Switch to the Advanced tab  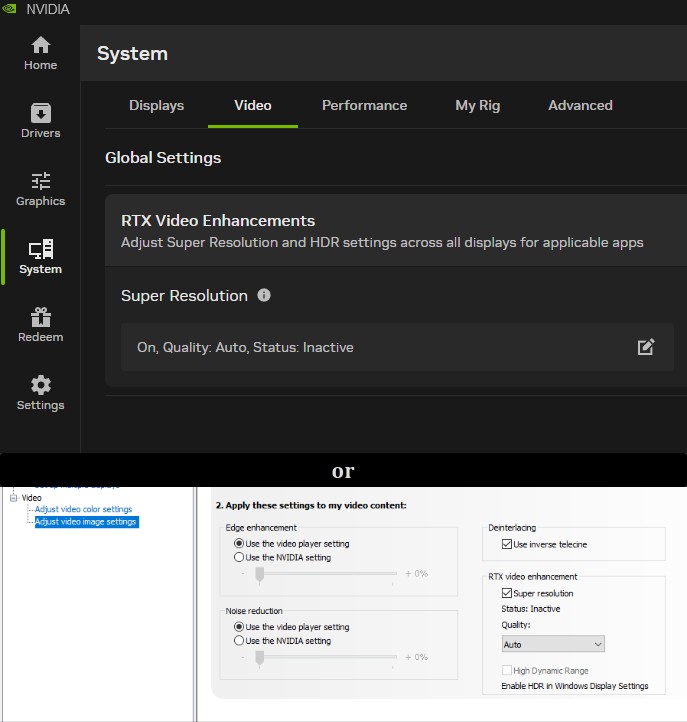tap(580, 105)
